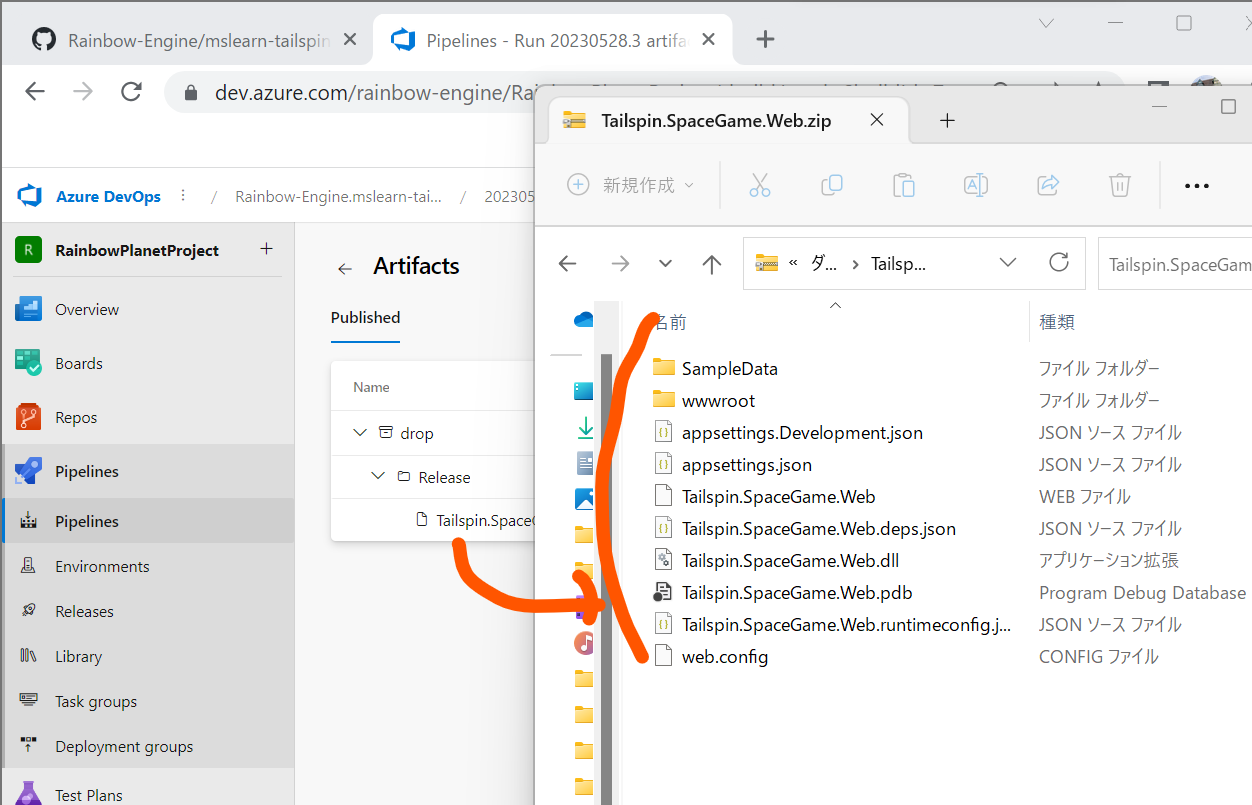Screen dimensions: 1252x805
Task: Go up one folder level in Explorer
Action: coord(712,263)
